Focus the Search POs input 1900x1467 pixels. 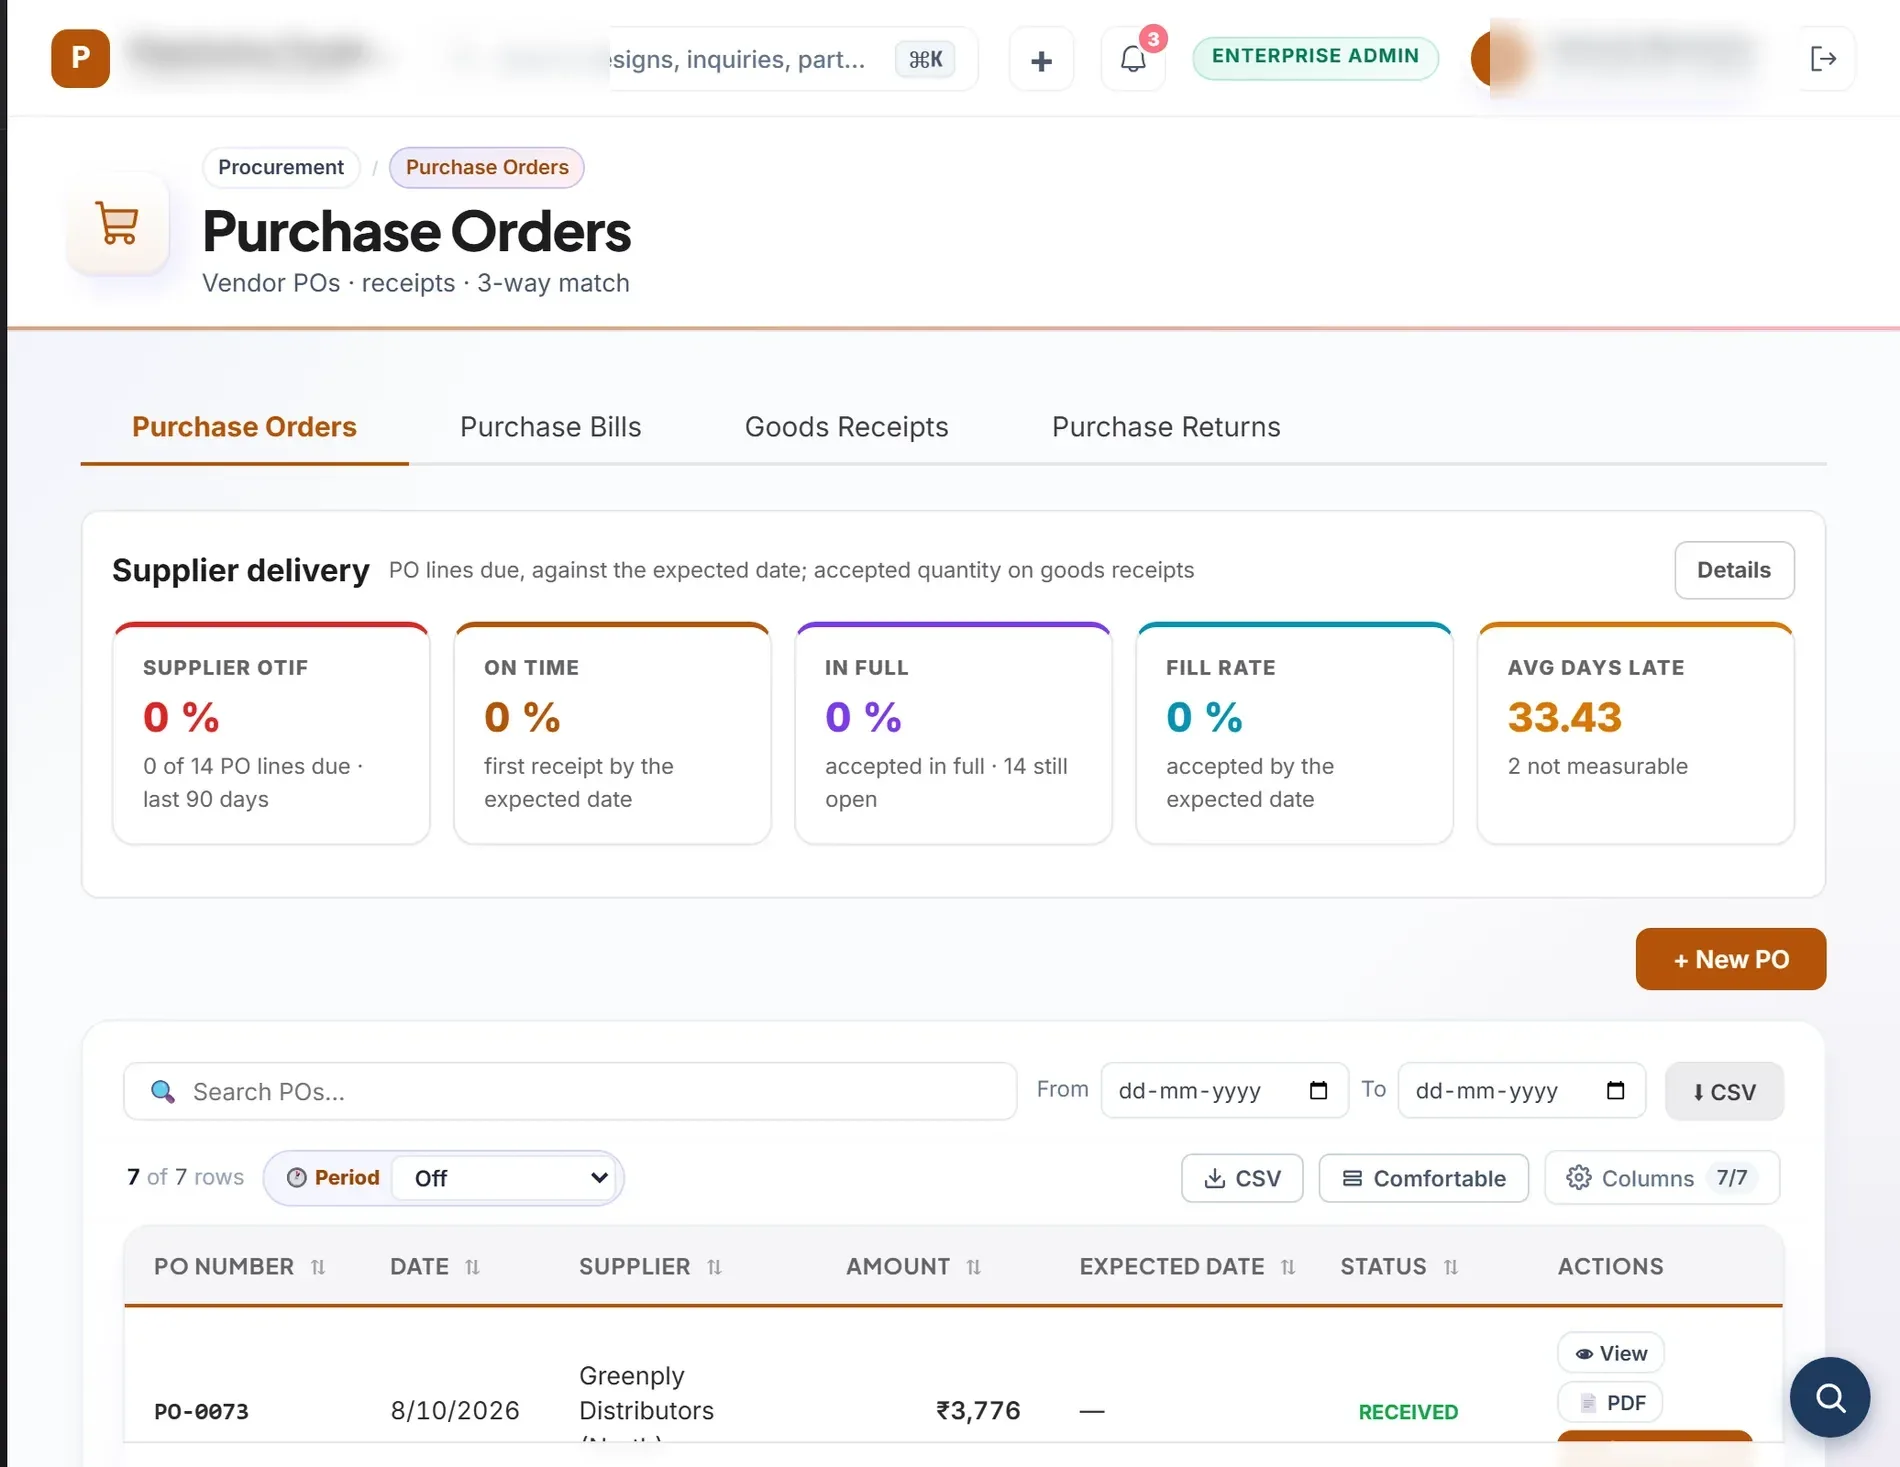pyautogui.click(x=570, y=1091)
